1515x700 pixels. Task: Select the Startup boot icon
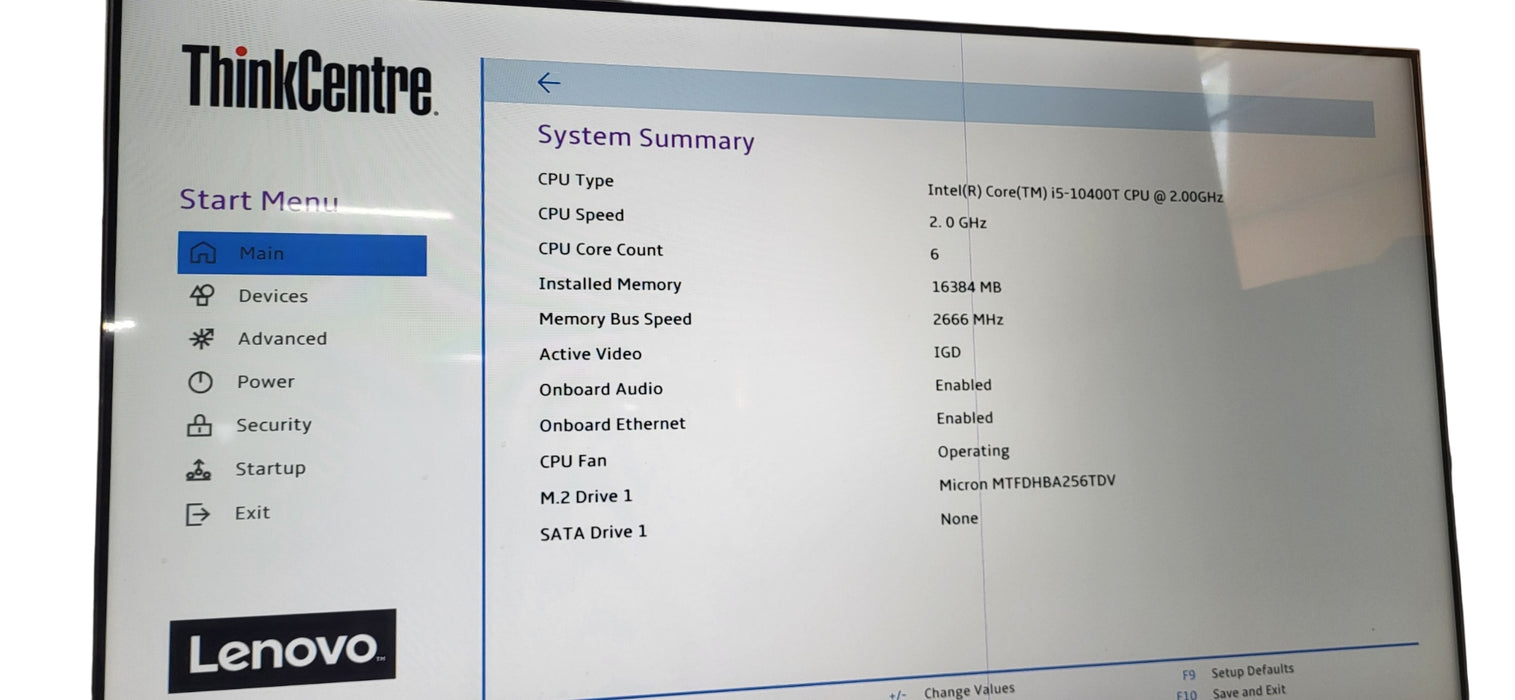[x=198, y=469]
